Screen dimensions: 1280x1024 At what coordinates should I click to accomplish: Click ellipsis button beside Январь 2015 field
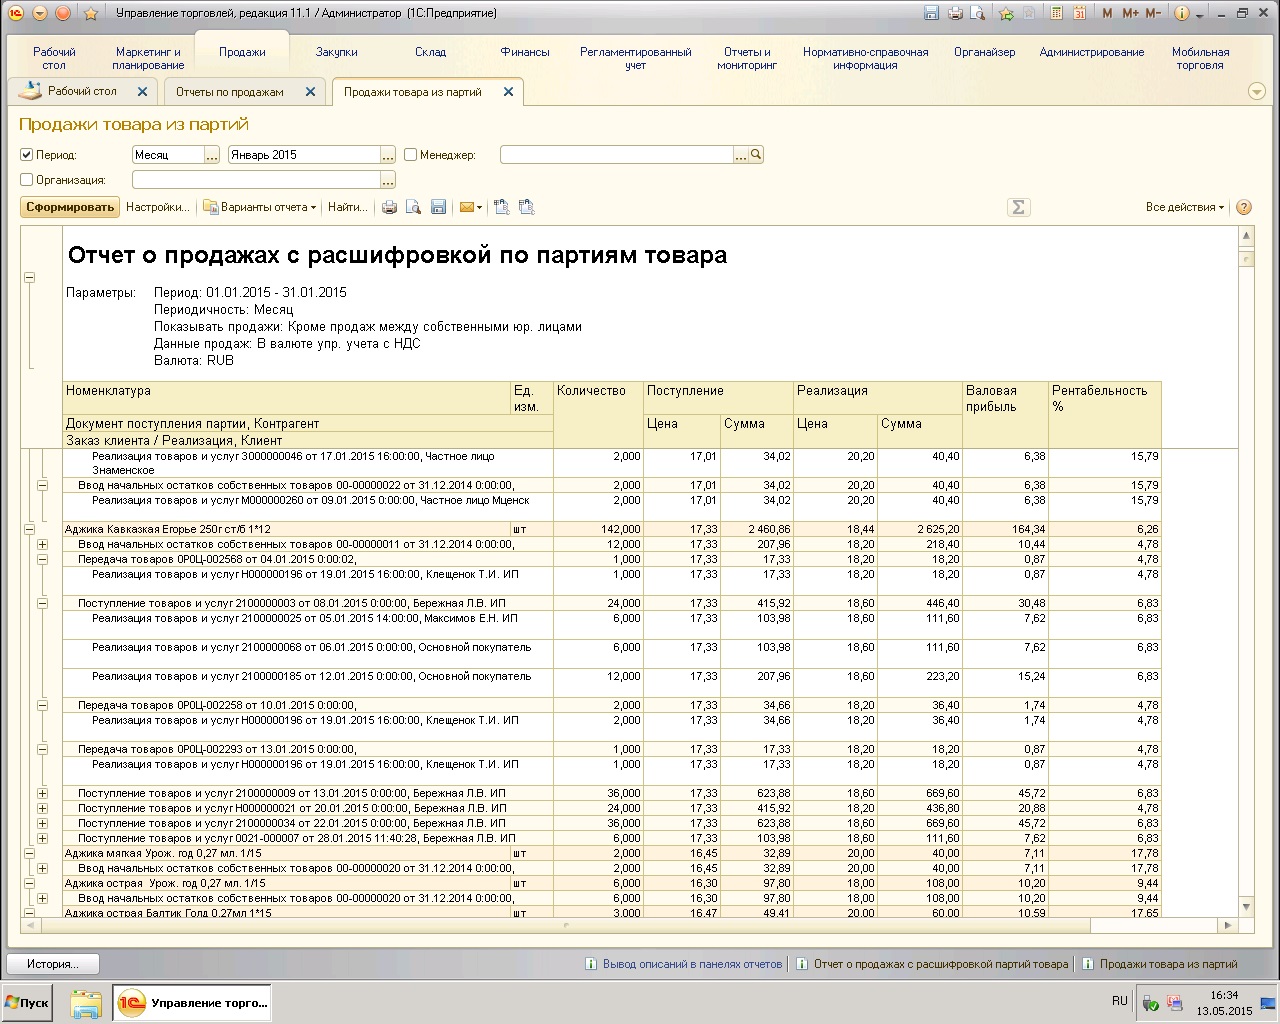388,155
